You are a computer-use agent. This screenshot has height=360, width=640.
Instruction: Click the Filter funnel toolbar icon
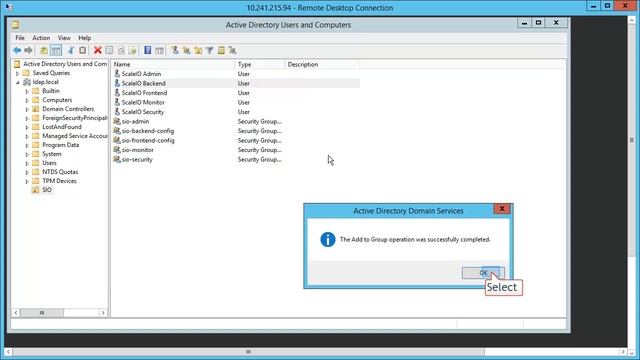(209, 50)
